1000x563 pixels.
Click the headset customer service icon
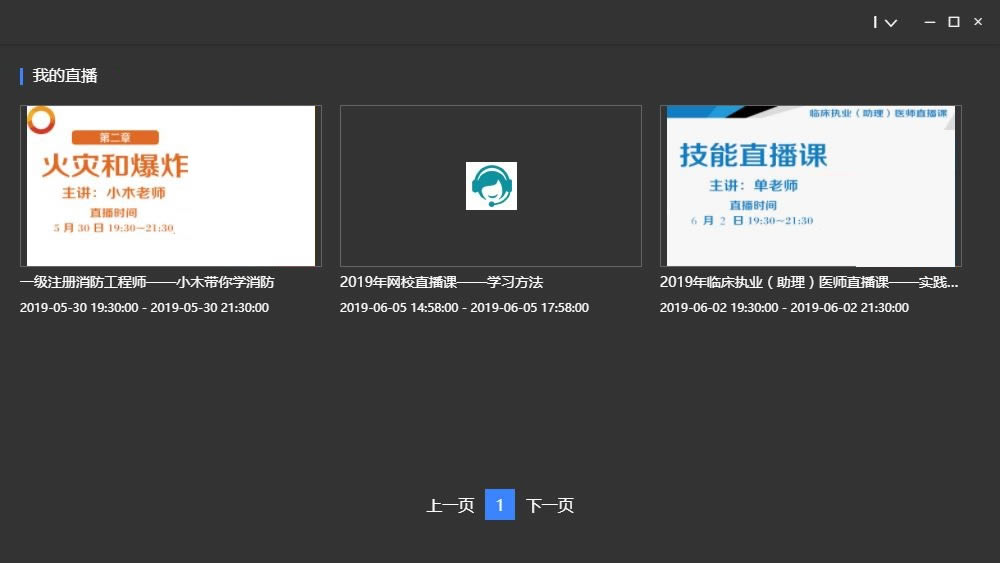pos(491,186)
